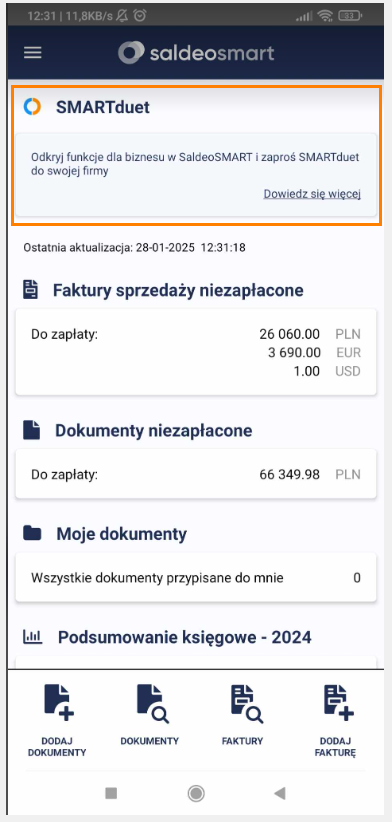Image resolution: width=392 pixels, height=822 pixels.
Task: Select Wszystkie dokumenty przypisane do mnie row
Action: pyautogui.click(x=196, y=578)
